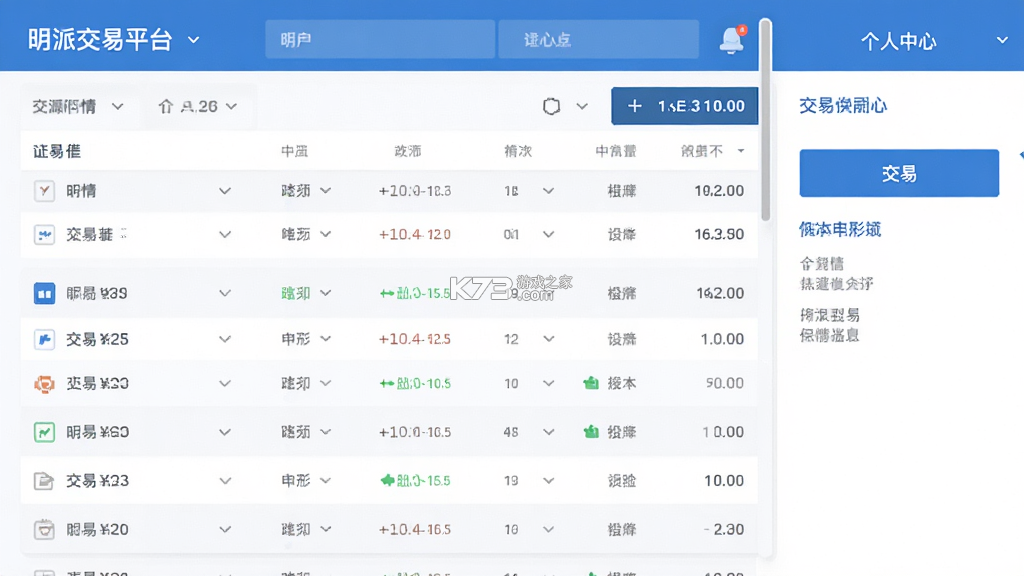Image resolution: width=1024 pixels, height=576 pixels.
Task: Open the blue section link below the 交易 button
Action: pyautogui.click(x=840, y=229)
